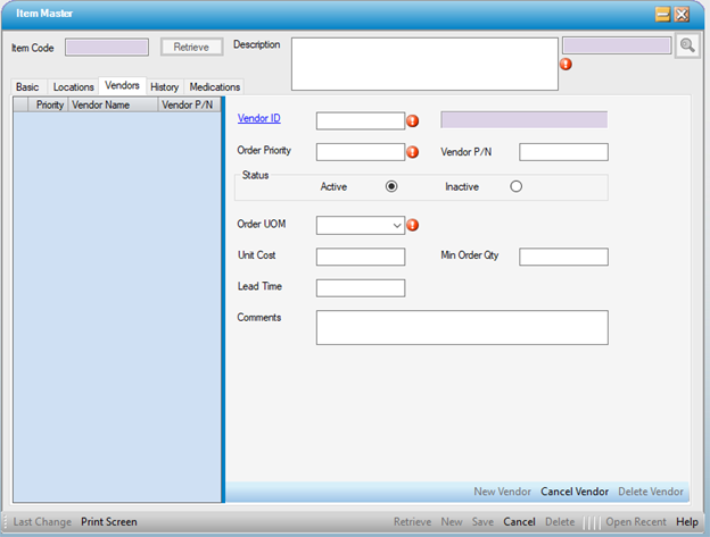Click the magnifying glass search icon
This screenshot has width=710, height=537.
click(687, 46)
